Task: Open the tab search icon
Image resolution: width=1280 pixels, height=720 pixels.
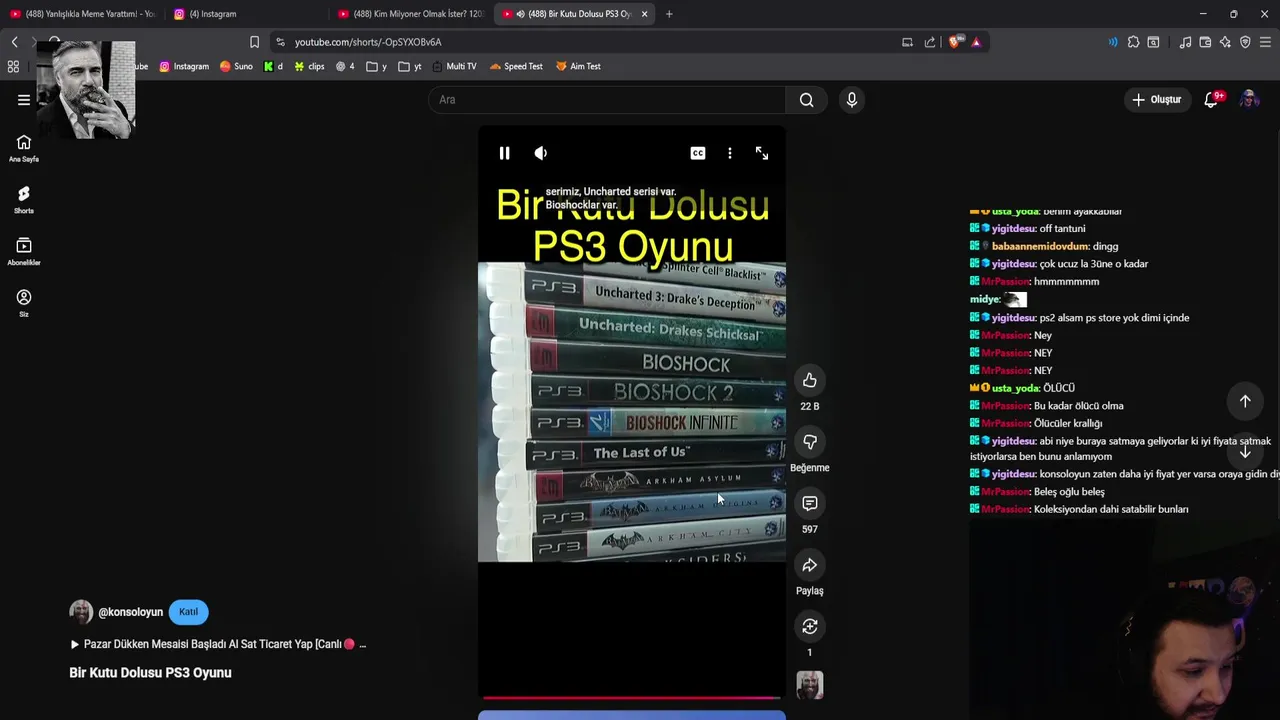Action: [x=1153, y=42]
